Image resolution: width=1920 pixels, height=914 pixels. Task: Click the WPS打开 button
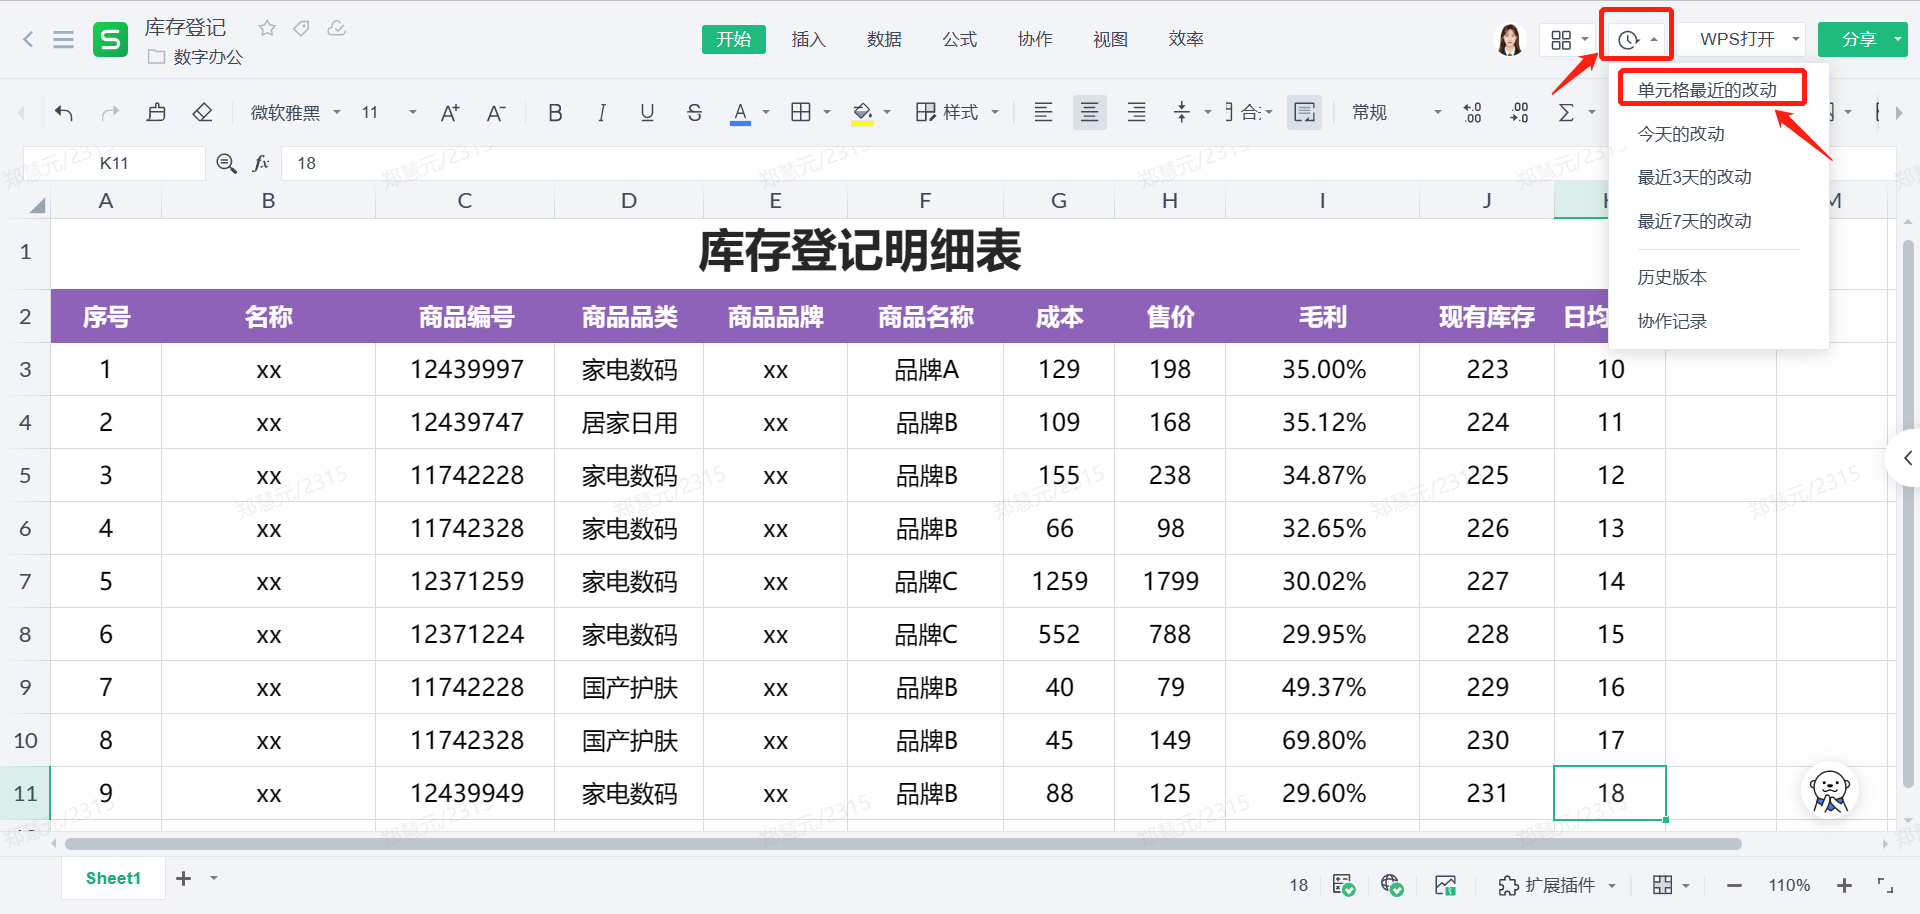tap(1740, 39)
